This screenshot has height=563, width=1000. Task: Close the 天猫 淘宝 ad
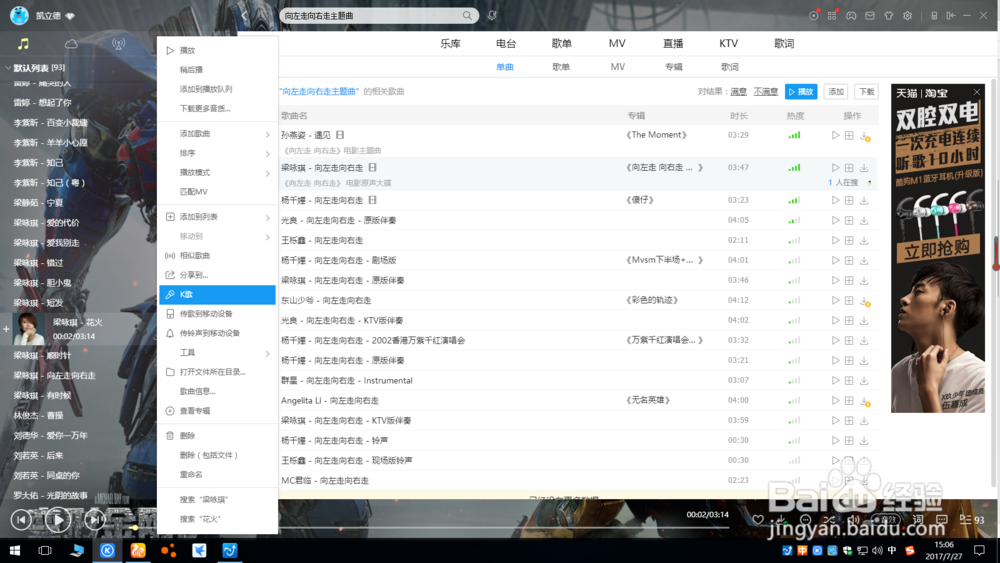tap(976, 92)
